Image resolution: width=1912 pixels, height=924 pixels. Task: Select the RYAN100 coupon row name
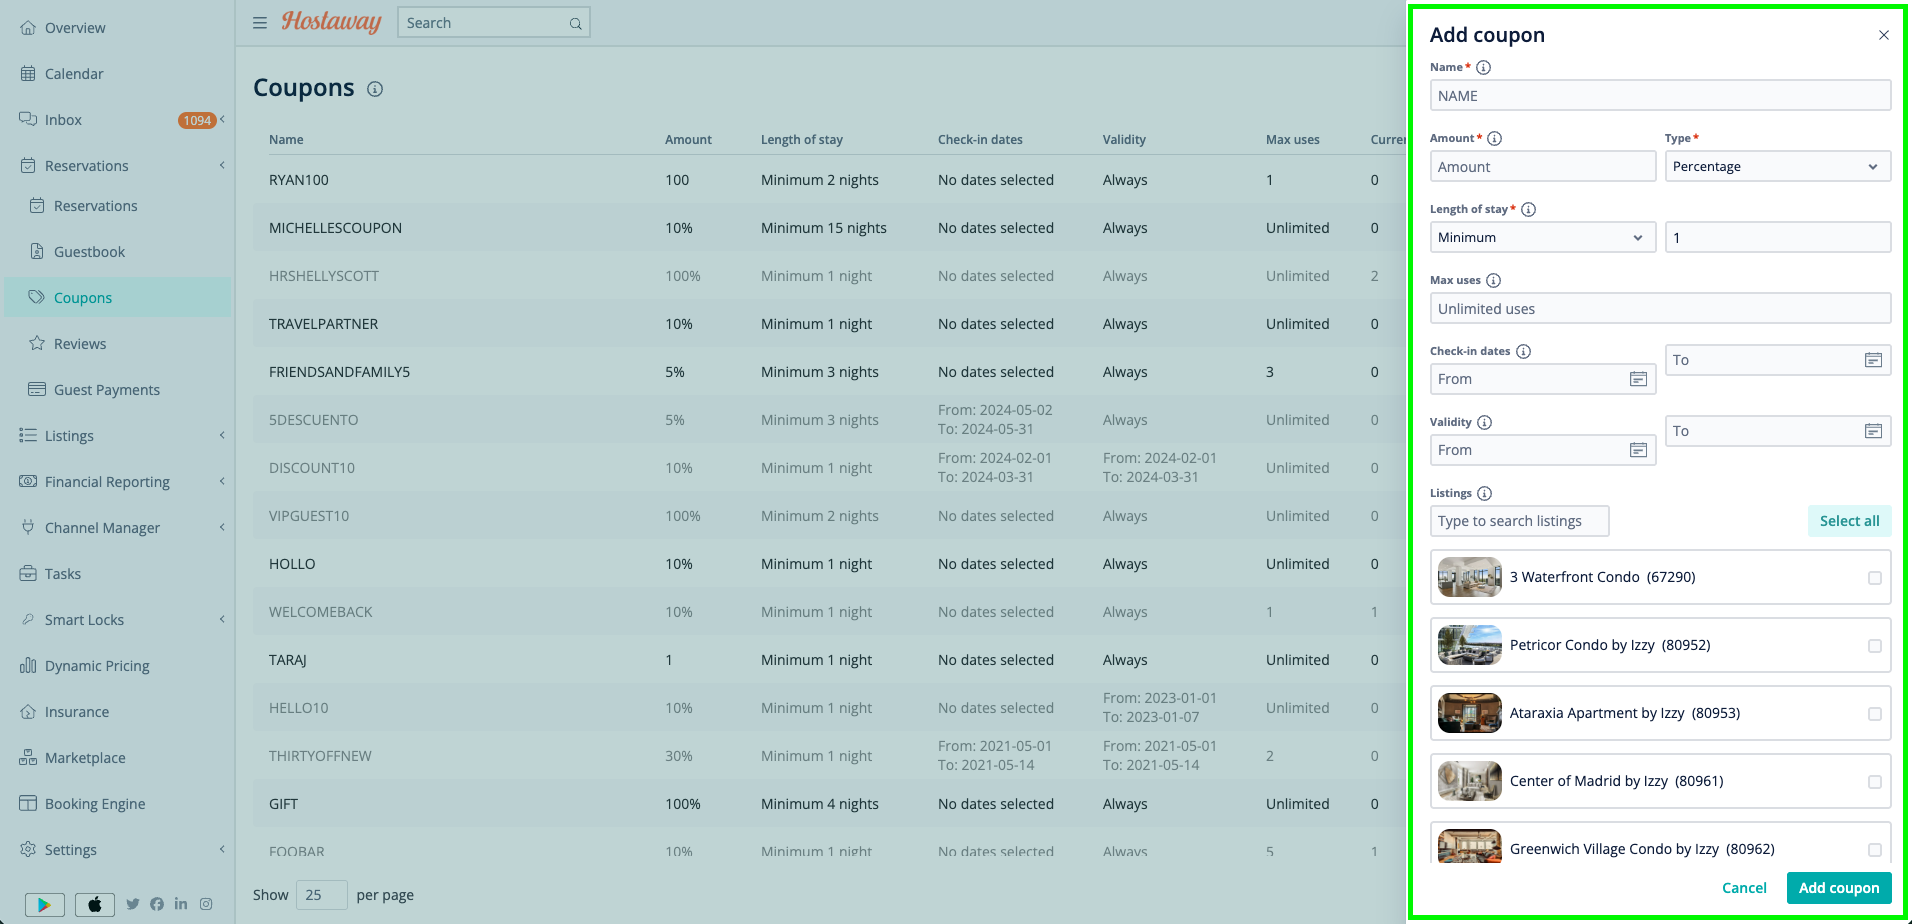299,180
